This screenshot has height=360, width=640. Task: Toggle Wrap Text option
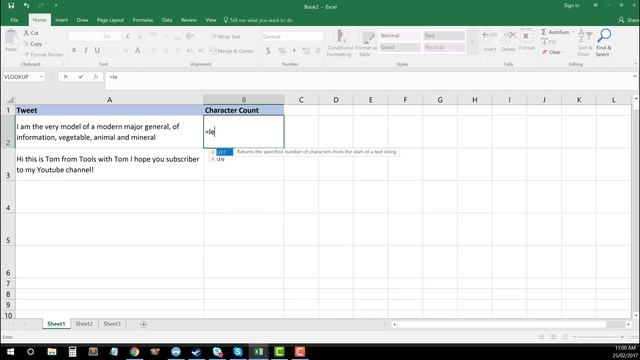(x=226, y=36)
